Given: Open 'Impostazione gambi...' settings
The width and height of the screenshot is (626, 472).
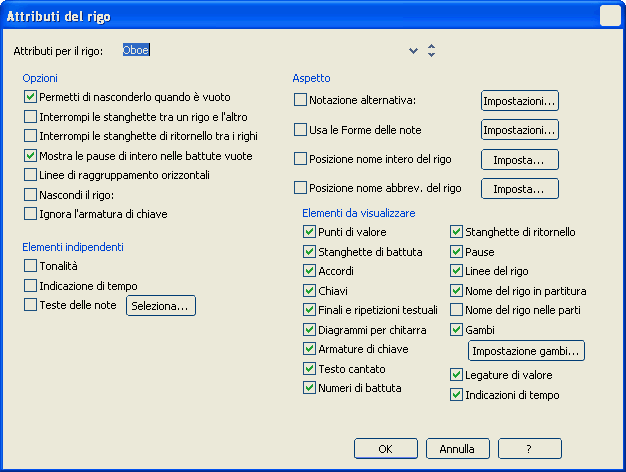Looking at the screenshot, I should (x=526, y=351).
